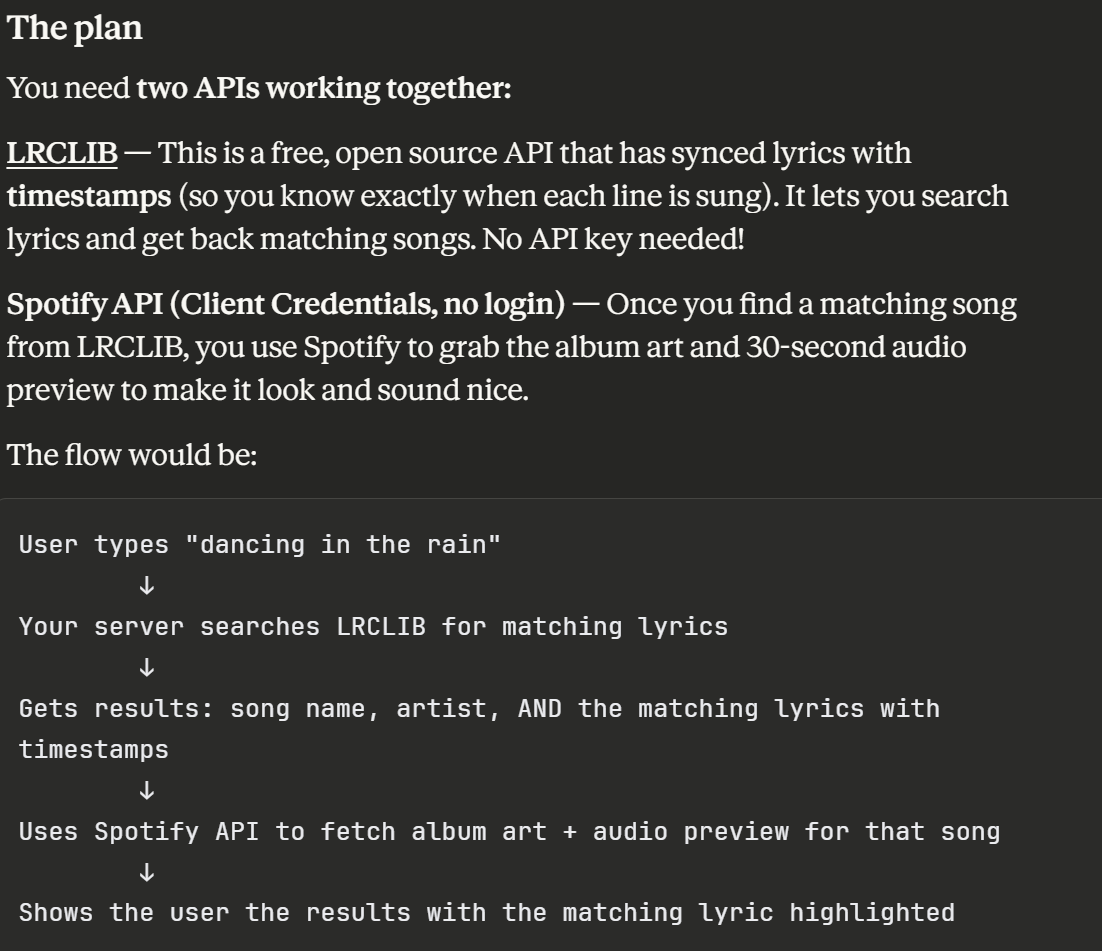Click the first down arrow under "User types"
This screenshot has height=951, width=1102.
tap(147, 585)
